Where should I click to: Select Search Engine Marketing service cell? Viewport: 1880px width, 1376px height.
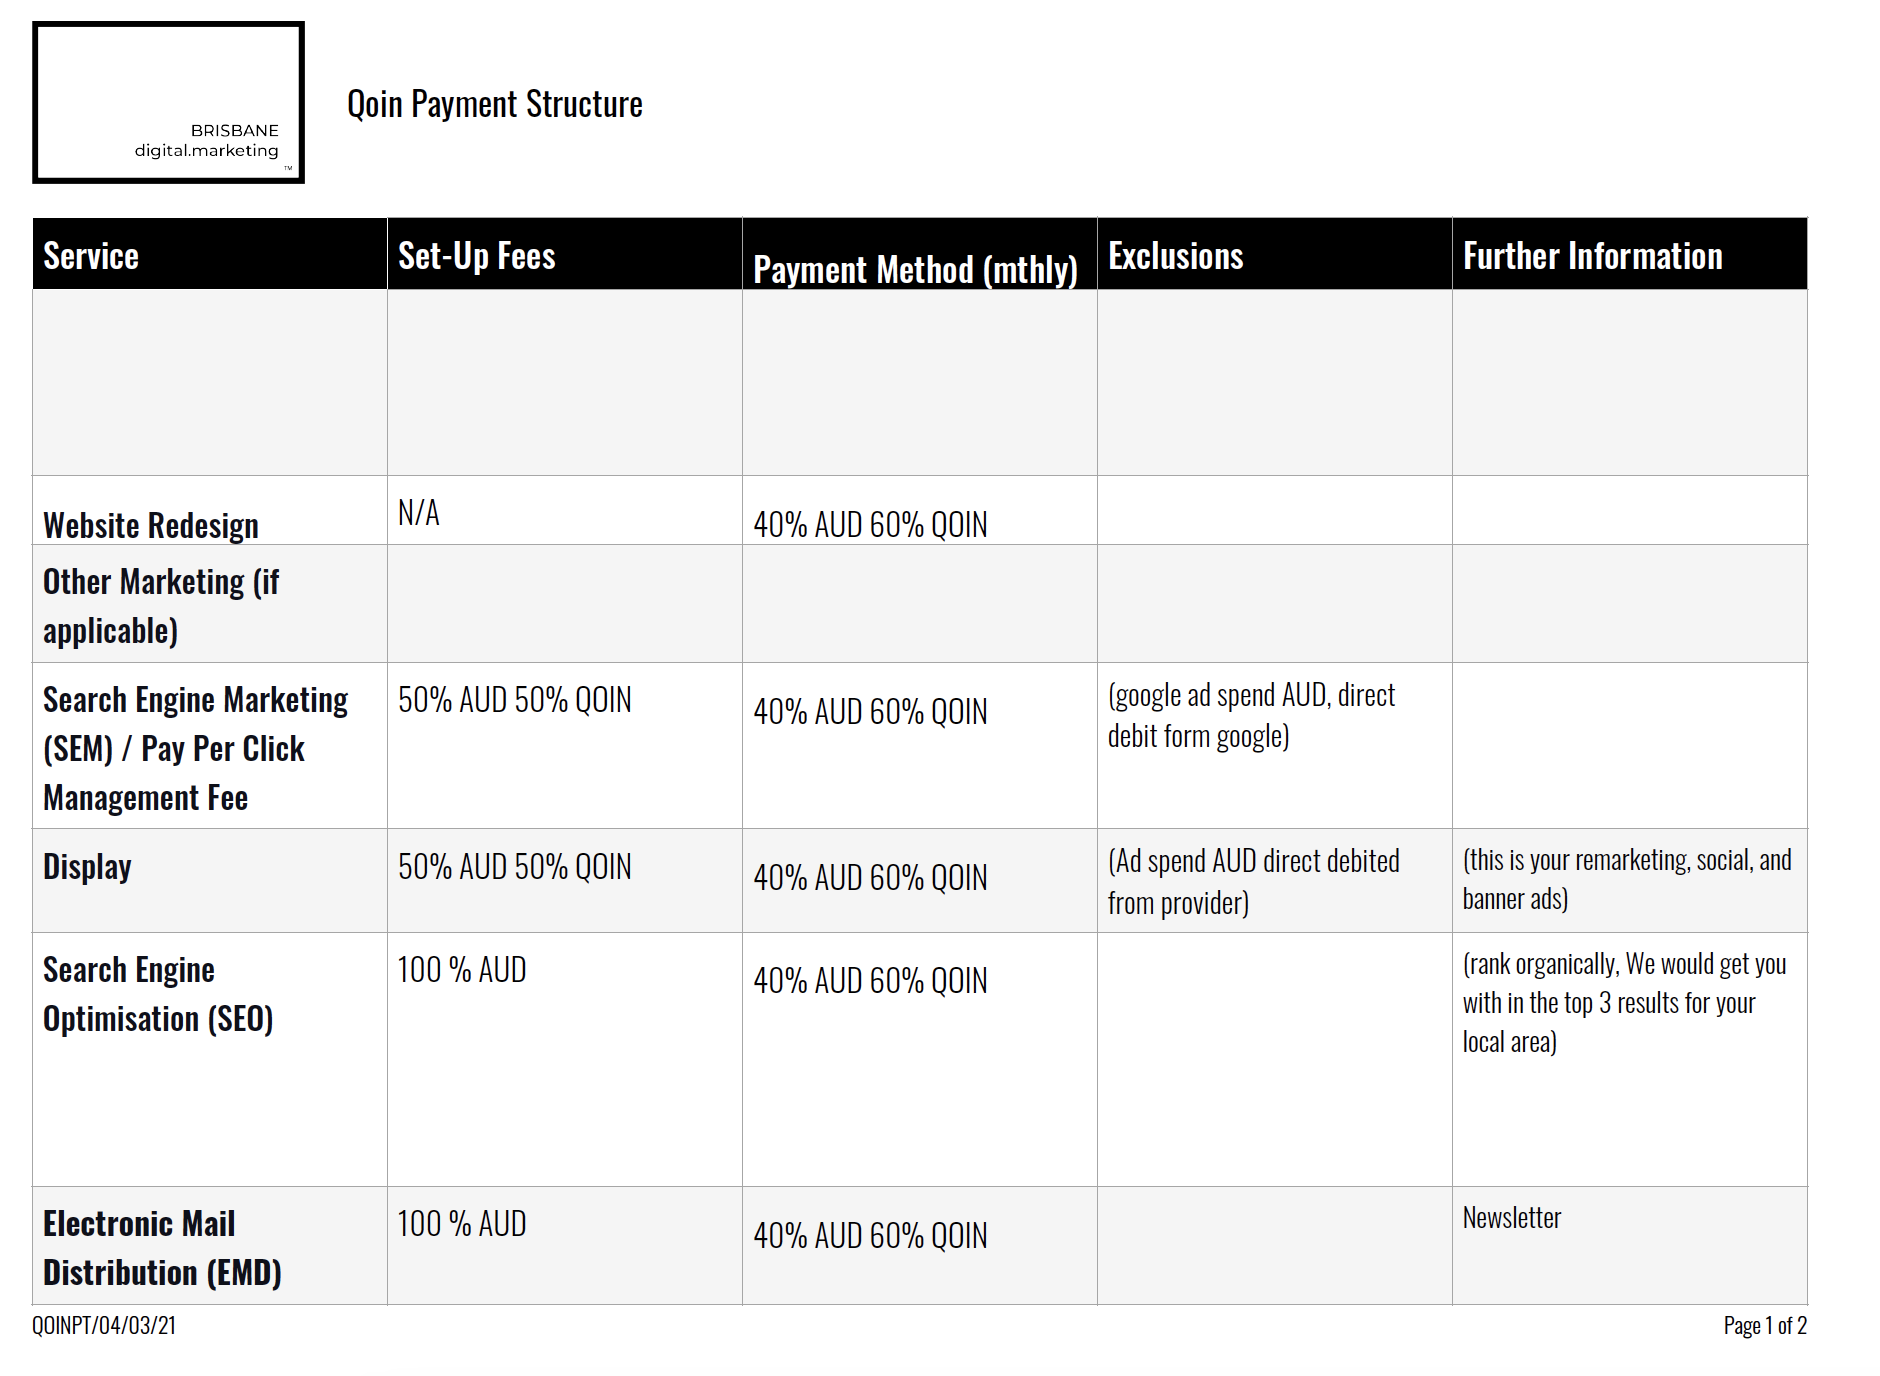pos(210,746)
